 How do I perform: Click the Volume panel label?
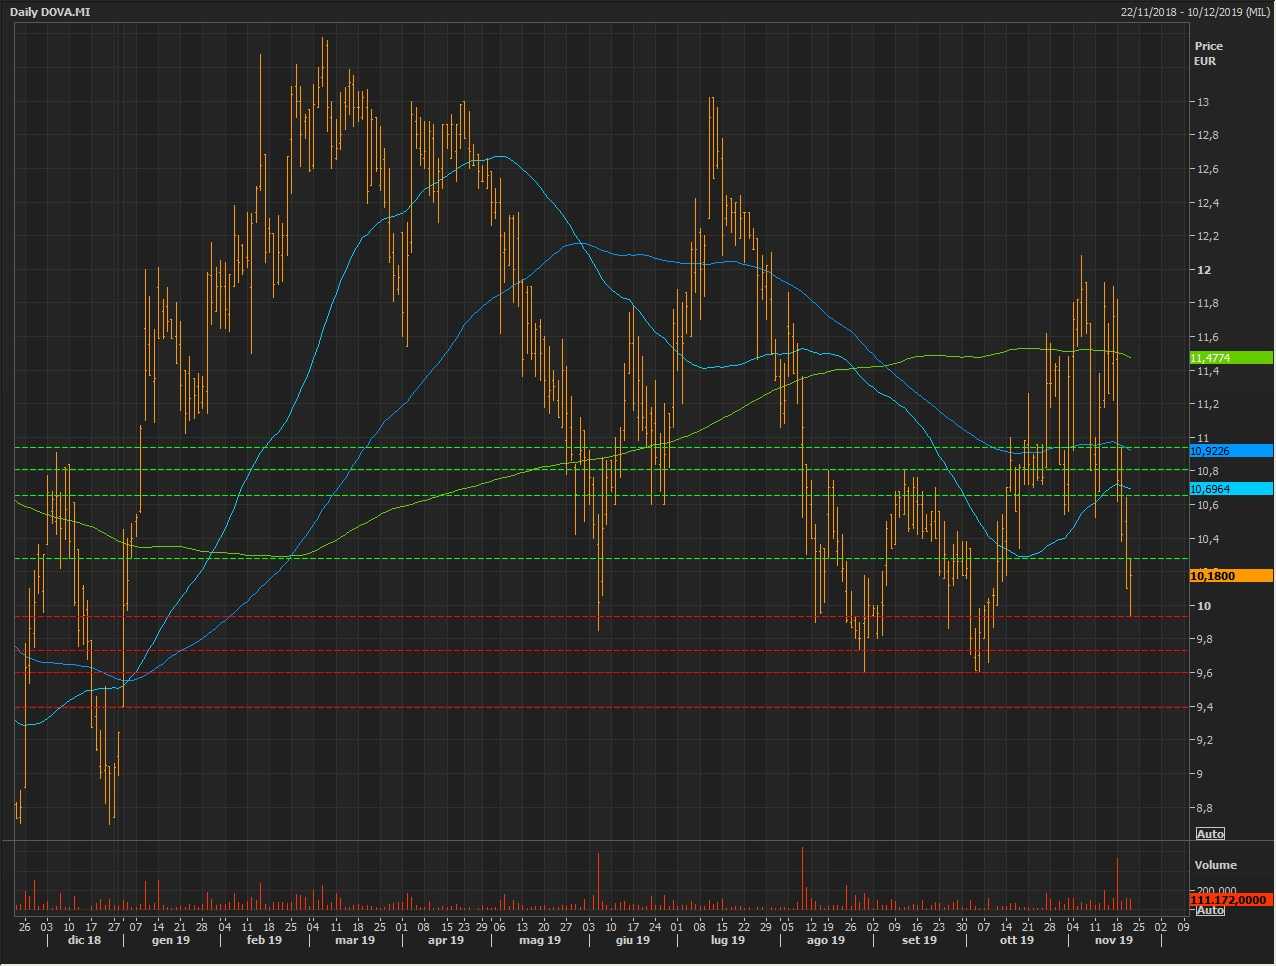coord(1215,865)
